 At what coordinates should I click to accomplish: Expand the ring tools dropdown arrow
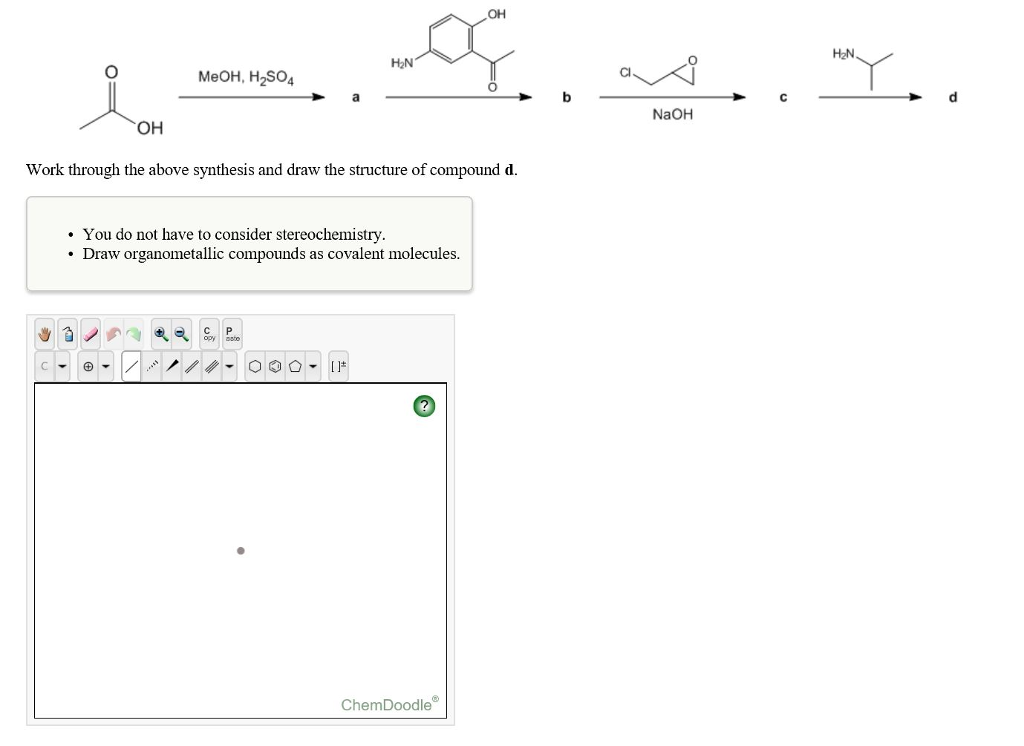pyautogui.click(x=311, y=366)
